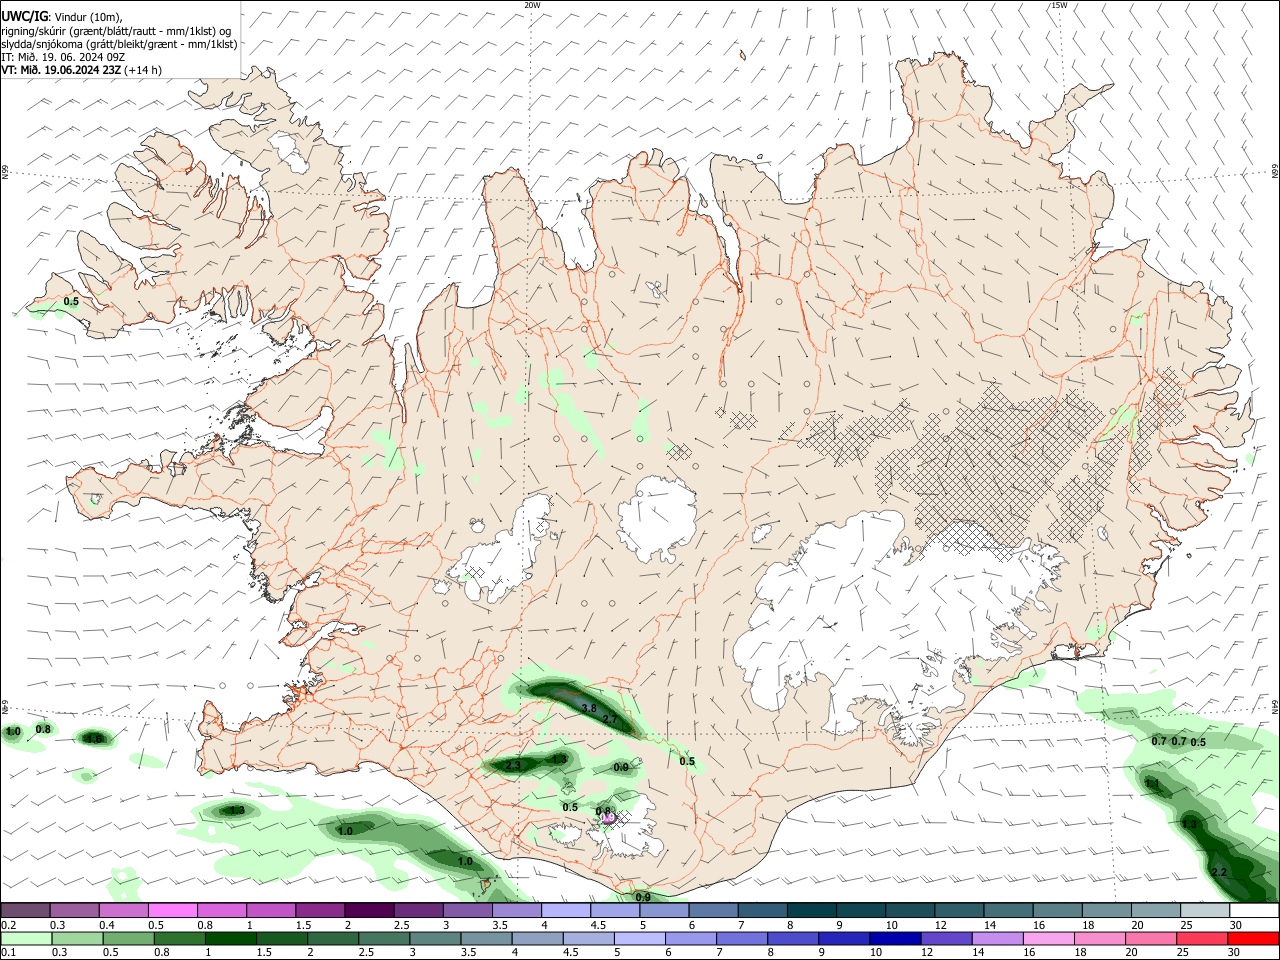Select the purple rain swatch between 12 and 14
This screenshot has height=960, width=1280.
(946, 938)
